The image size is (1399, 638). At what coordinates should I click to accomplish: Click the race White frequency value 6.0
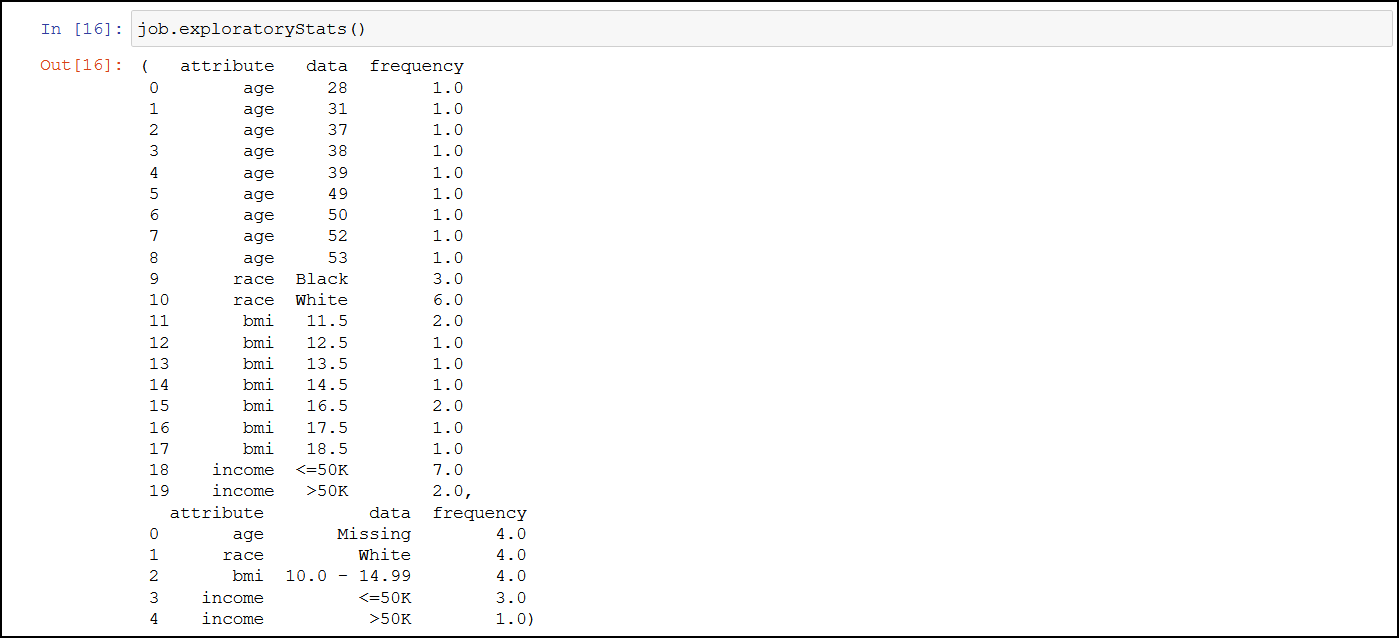coord(447,299)
